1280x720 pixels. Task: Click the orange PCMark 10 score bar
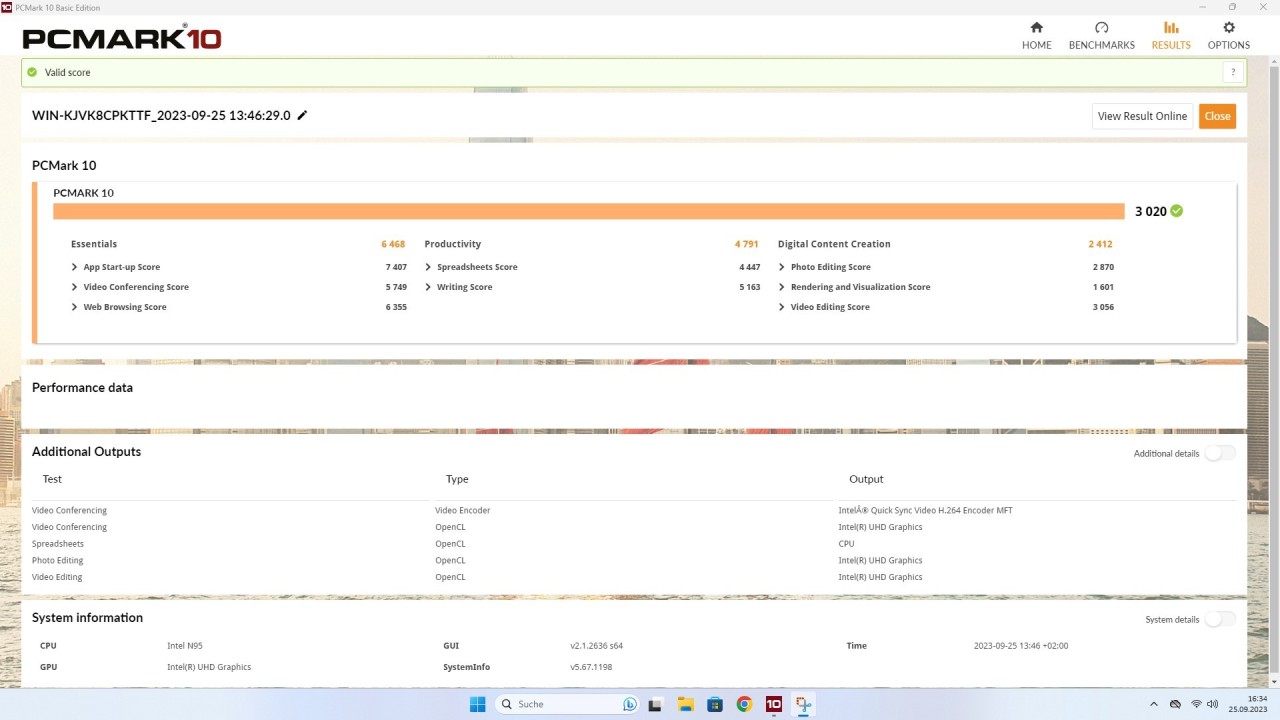[589, 211]
